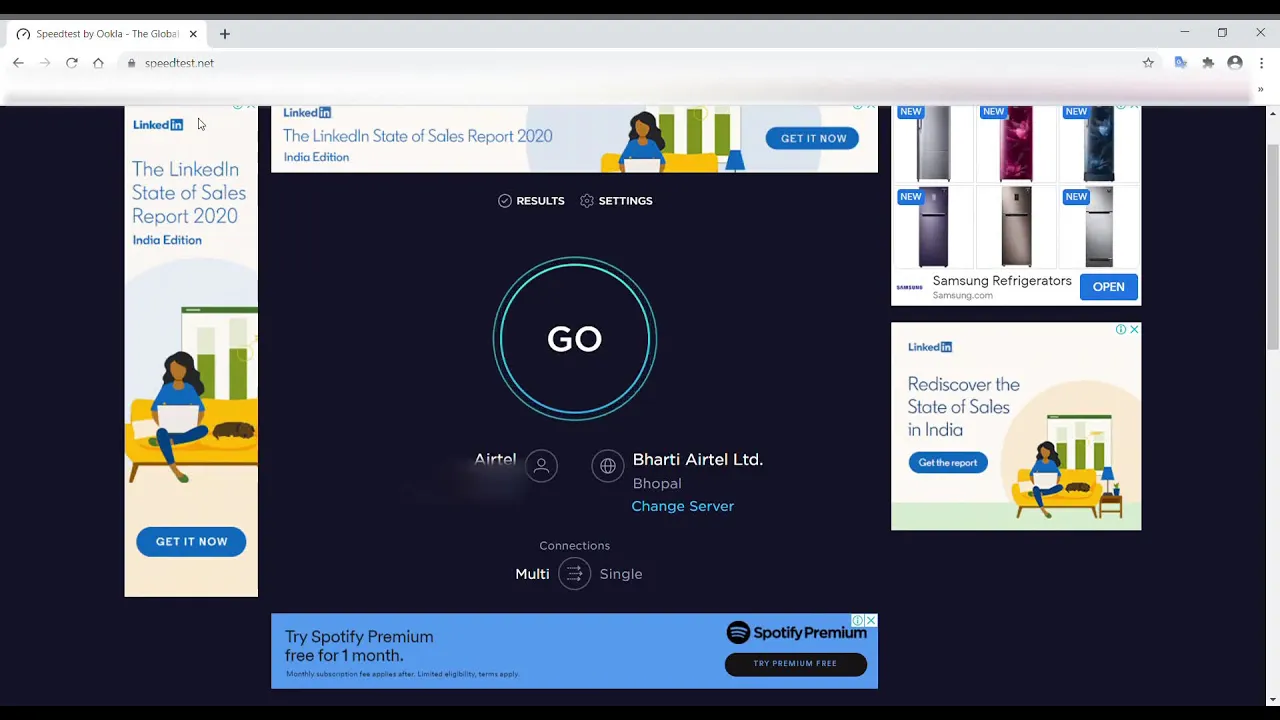Open the Chrome profile avatar
1280x720 pixels.
tap(1235, 63)
